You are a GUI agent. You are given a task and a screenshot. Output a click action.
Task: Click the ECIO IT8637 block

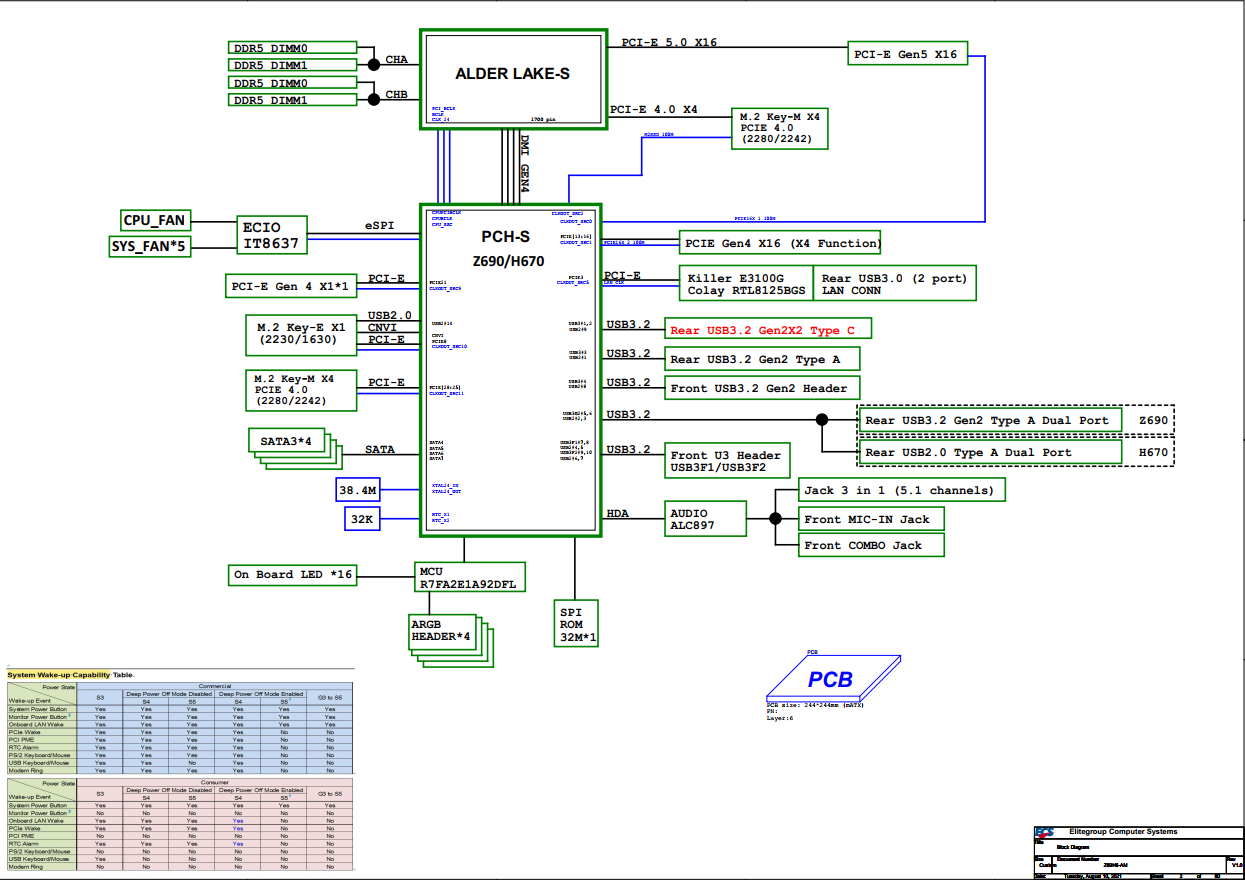pyautogui.click(x=273, y=234)
